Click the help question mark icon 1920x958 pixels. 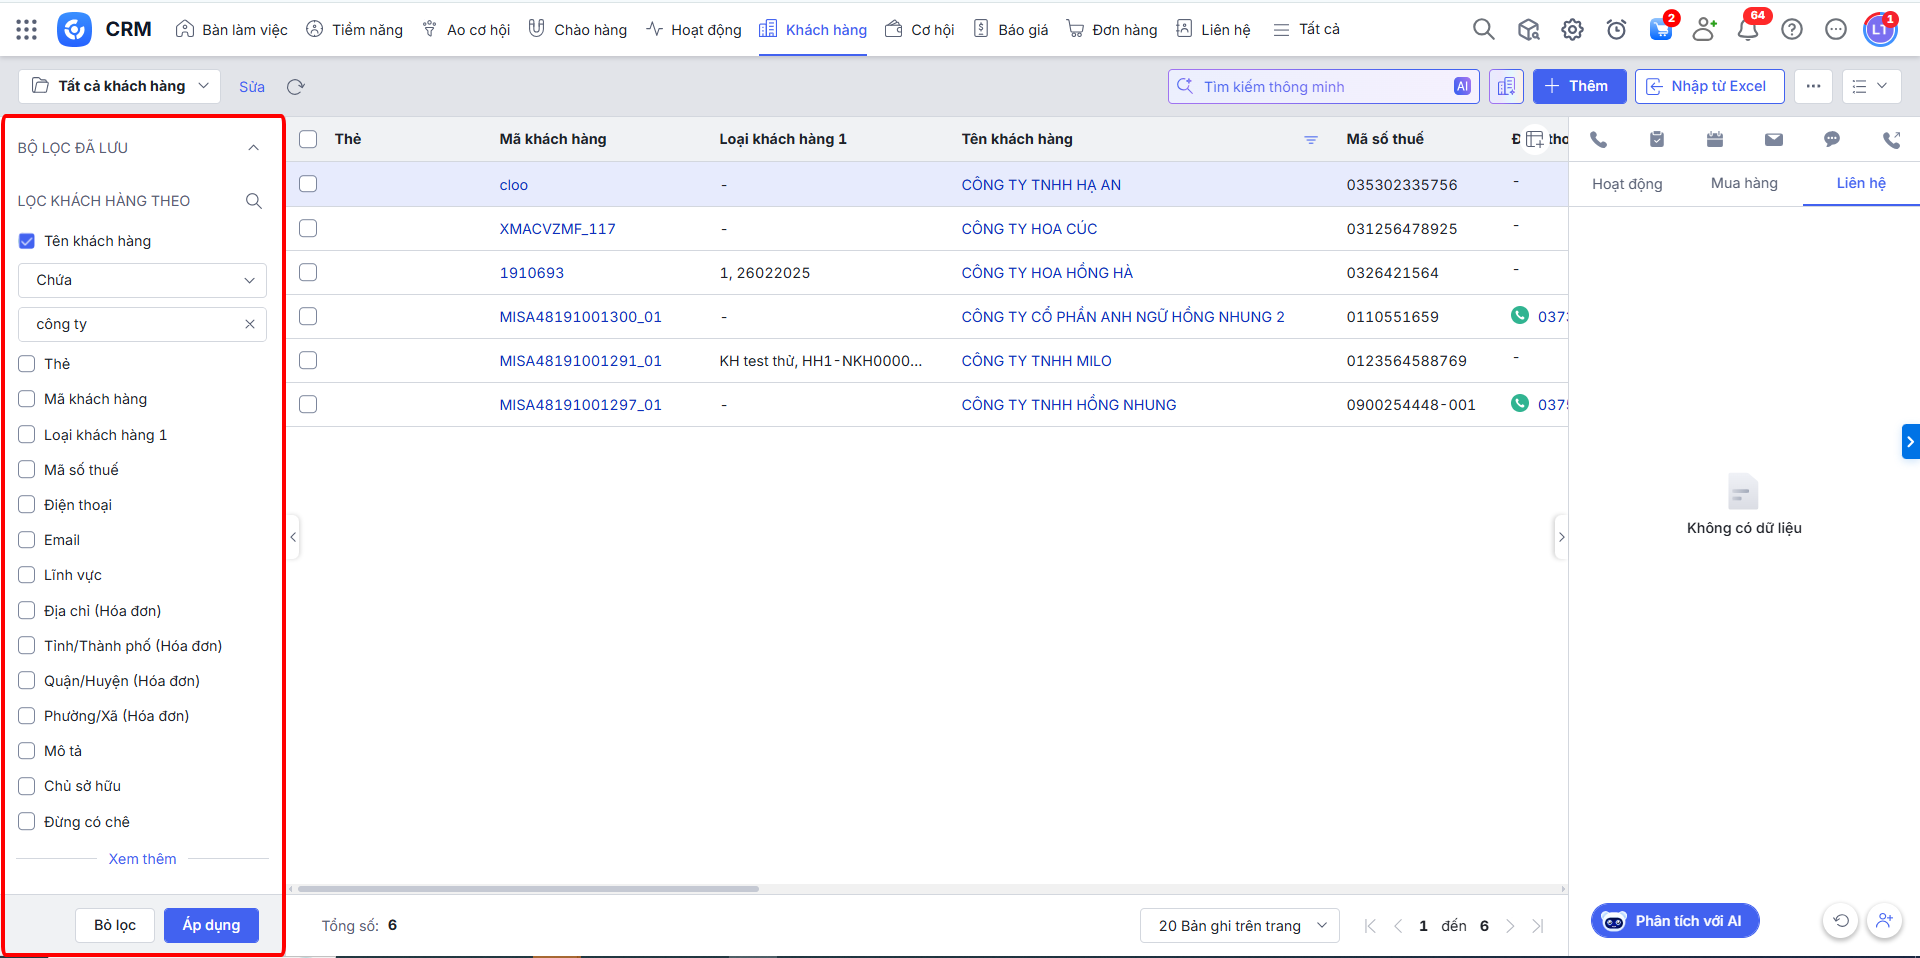pos(1792,30)
